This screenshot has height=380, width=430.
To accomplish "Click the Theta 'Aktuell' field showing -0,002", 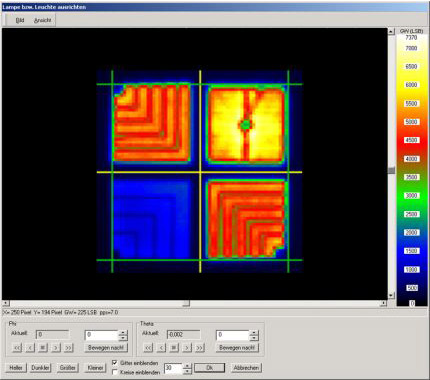I will pos(183,334).
